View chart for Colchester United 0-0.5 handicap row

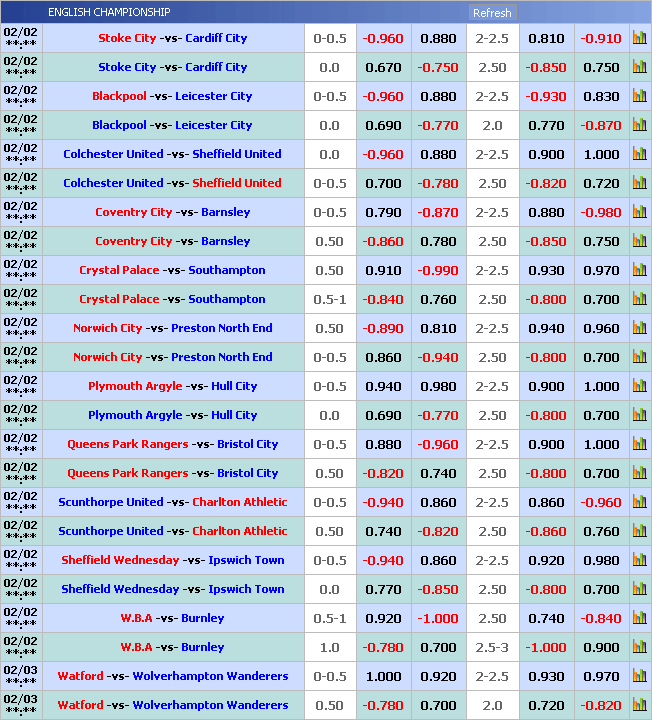(x=639, y=183)
